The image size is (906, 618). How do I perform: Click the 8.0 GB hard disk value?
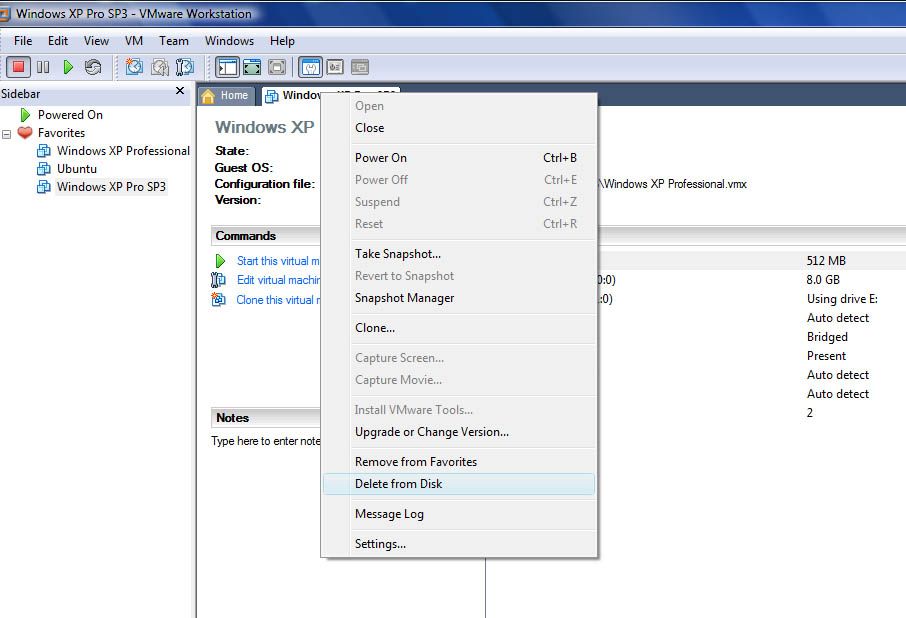[x=823, y=280]
